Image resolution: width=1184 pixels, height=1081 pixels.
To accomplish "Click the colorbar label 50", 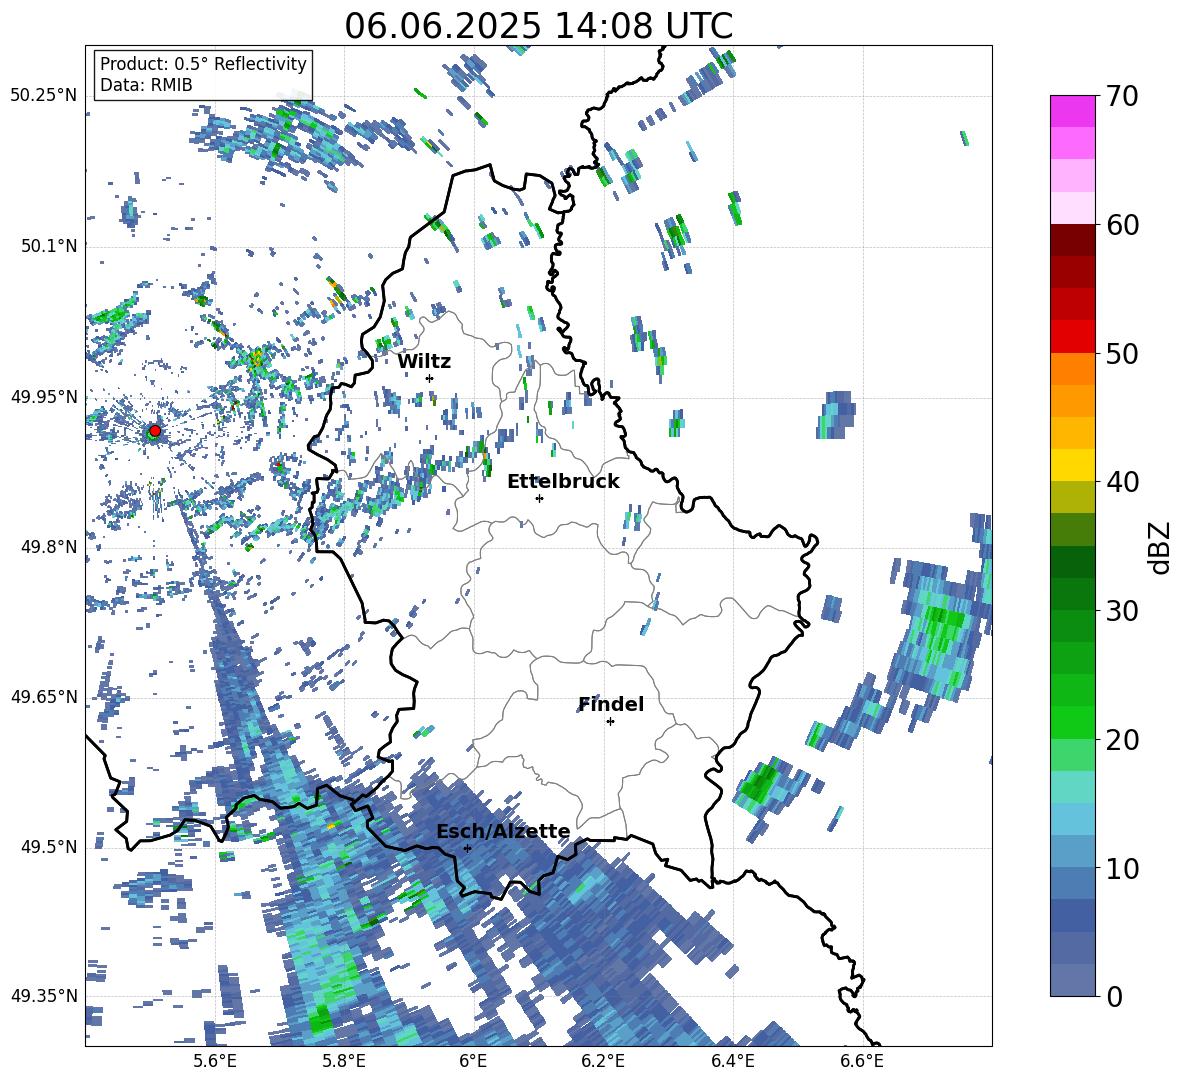I will (x=1122, y=354).
